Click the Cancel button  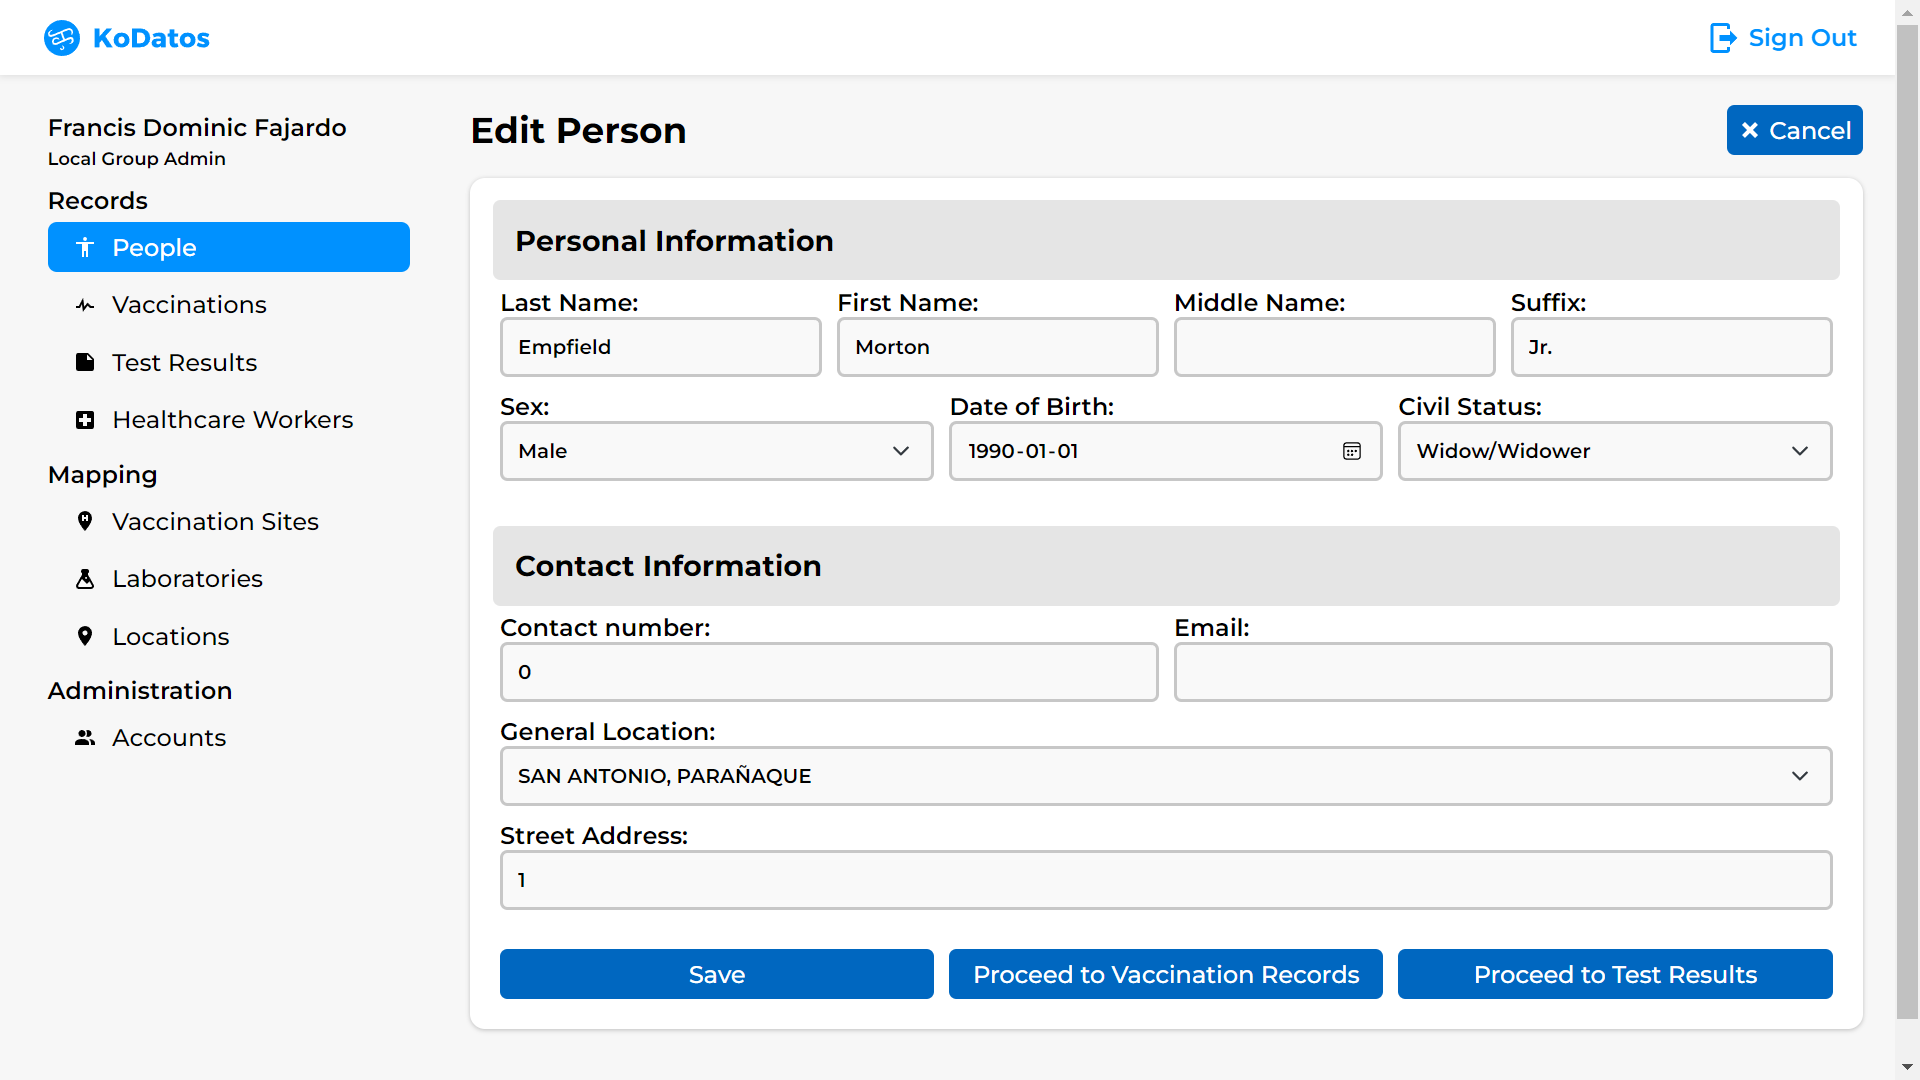pos(1794,130)
